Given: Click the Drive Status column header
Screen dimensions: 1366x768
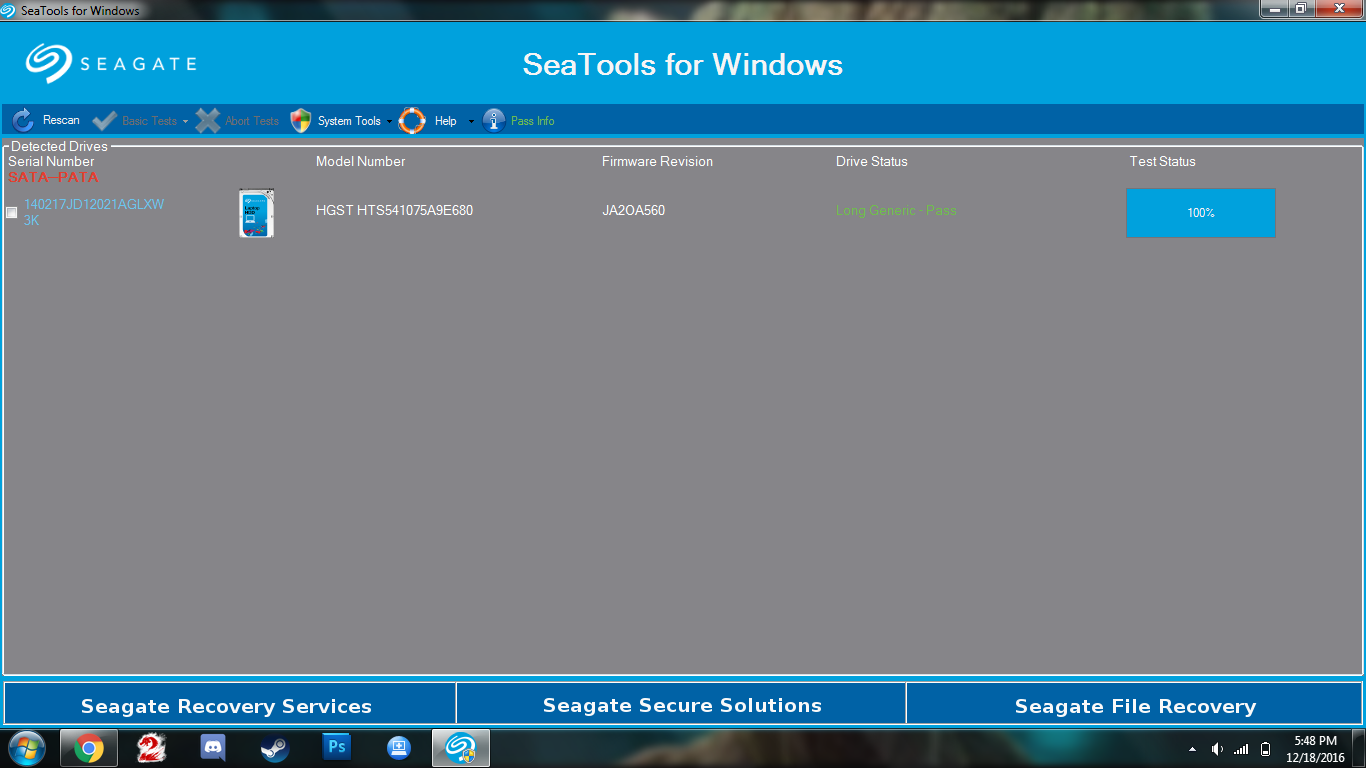Looking at the screenshot, I should [872, 161].
